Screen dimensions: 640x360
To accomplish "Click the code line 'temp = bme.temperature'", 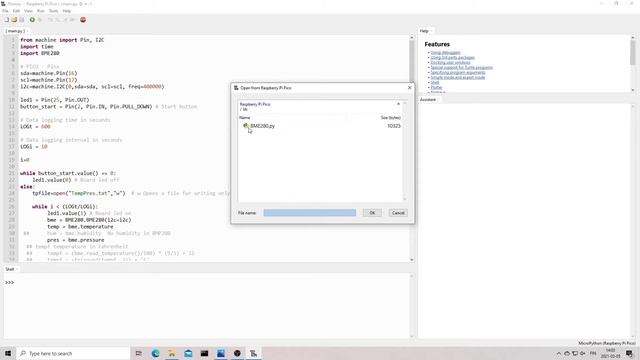I will (x=80, y=227).
